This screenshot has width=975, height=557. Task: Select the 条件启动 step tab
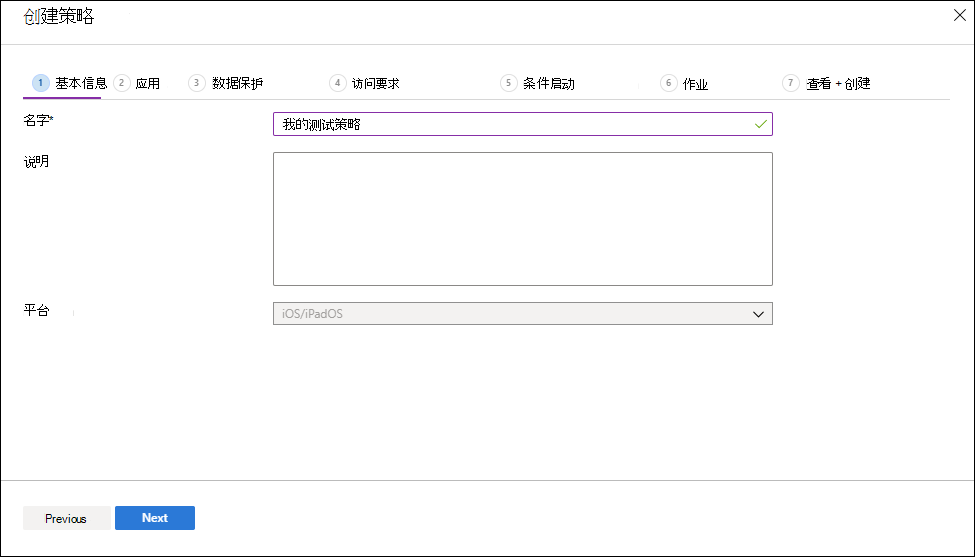coord(537,83)
